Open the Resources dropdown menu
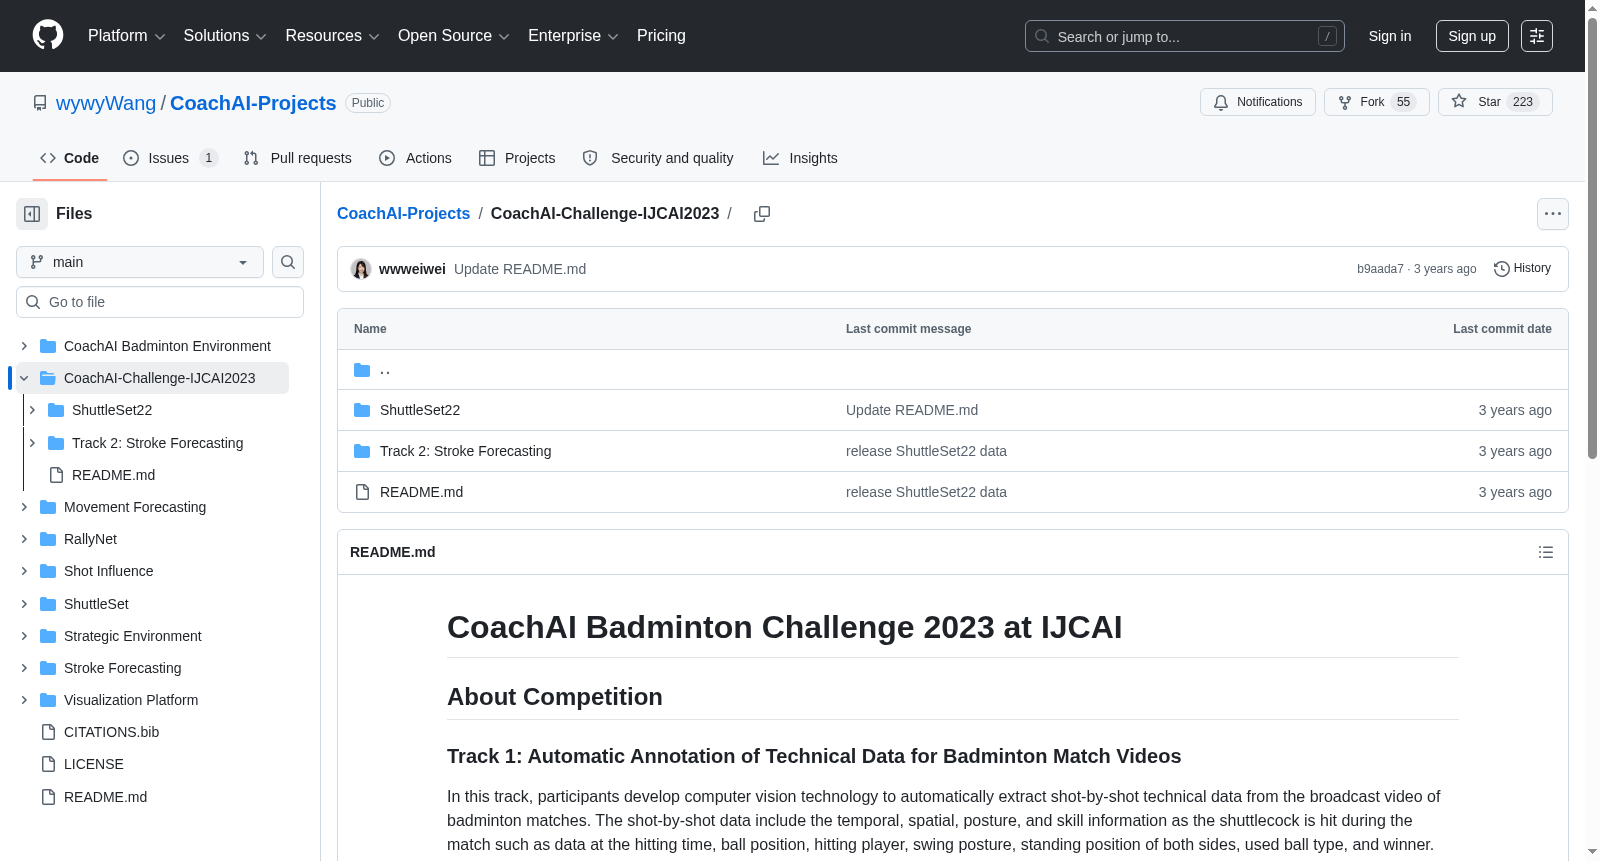Screen dimensions: 1600x861 332,36
